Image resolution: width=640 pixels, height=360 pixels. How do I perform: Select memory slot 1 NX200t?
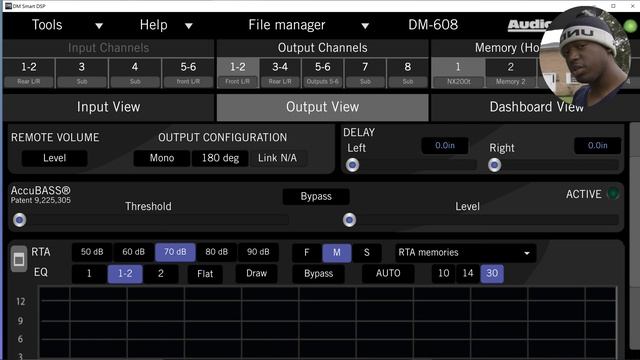pyautogui.click(x=458, y=73)
